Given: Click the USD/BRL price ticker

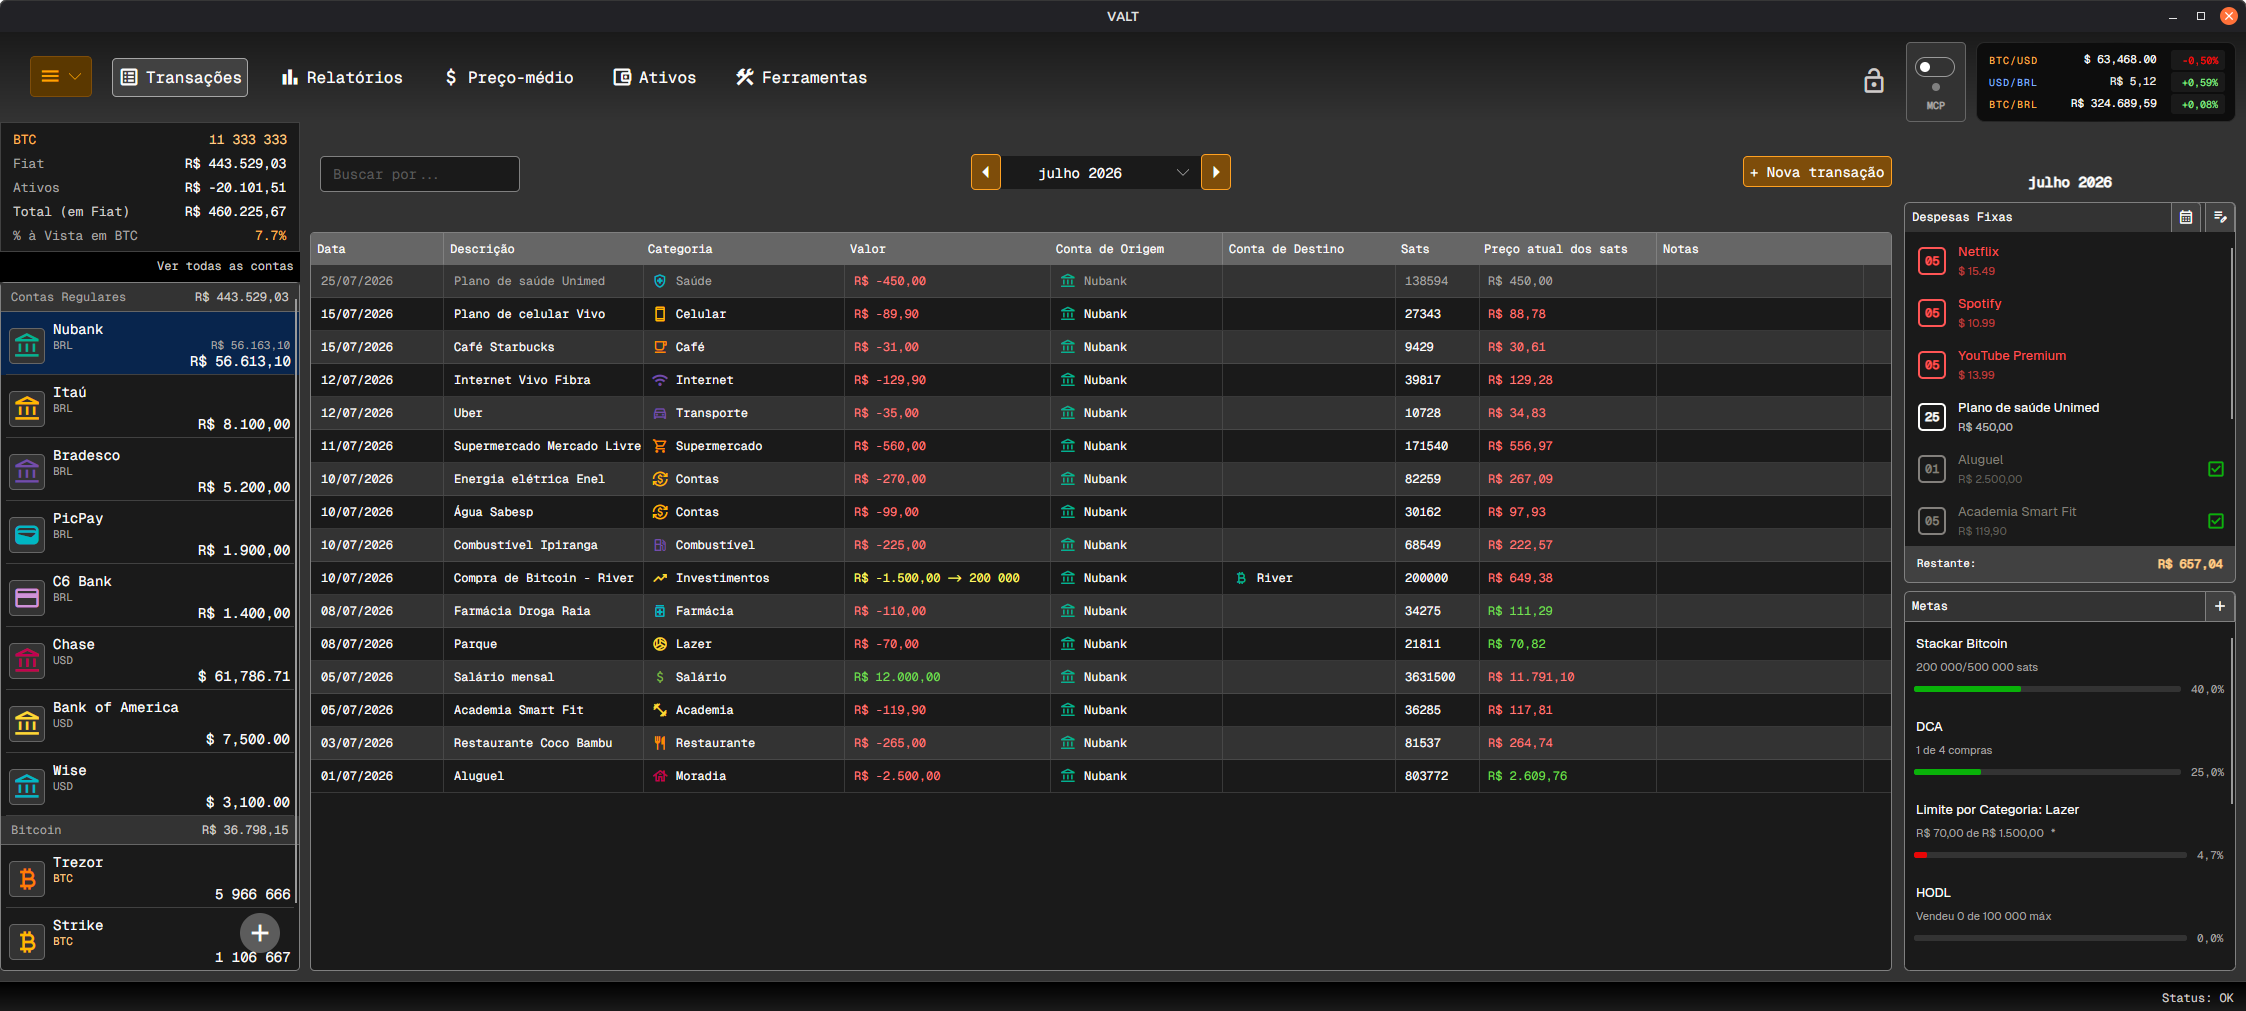Looking at the screenshot, I should point(2105,82).
